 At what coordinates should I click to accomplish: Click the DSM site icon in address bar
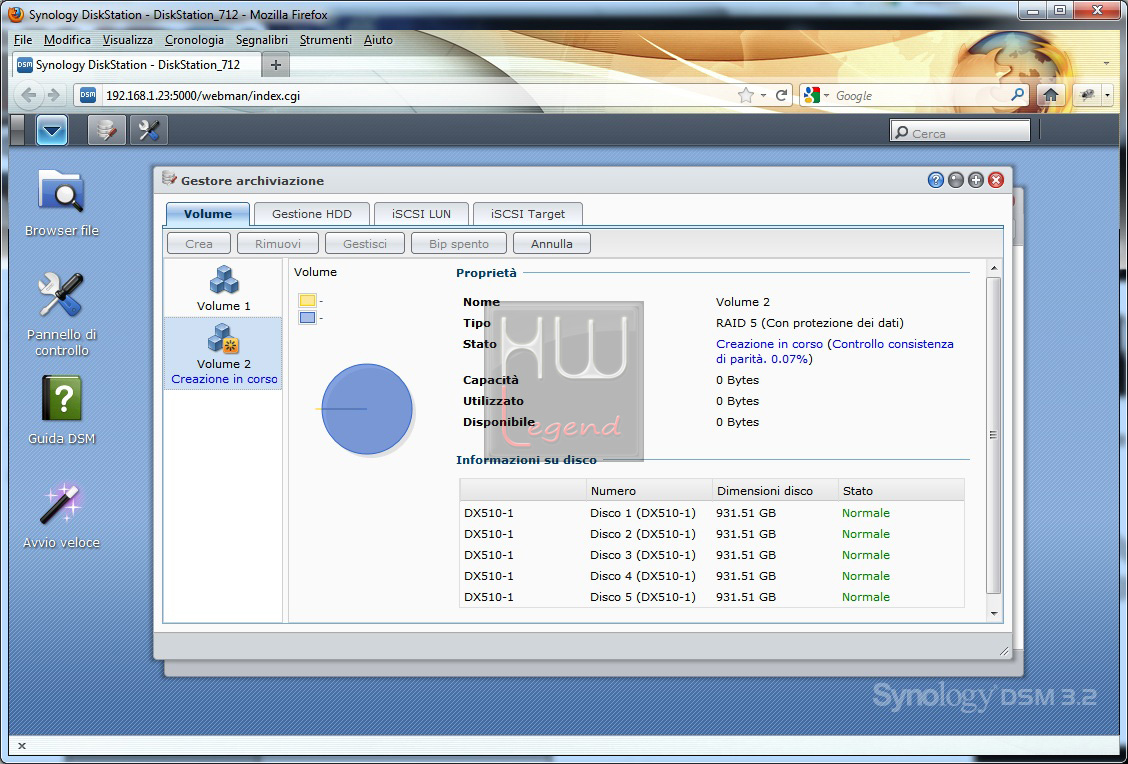pos(88,95)
